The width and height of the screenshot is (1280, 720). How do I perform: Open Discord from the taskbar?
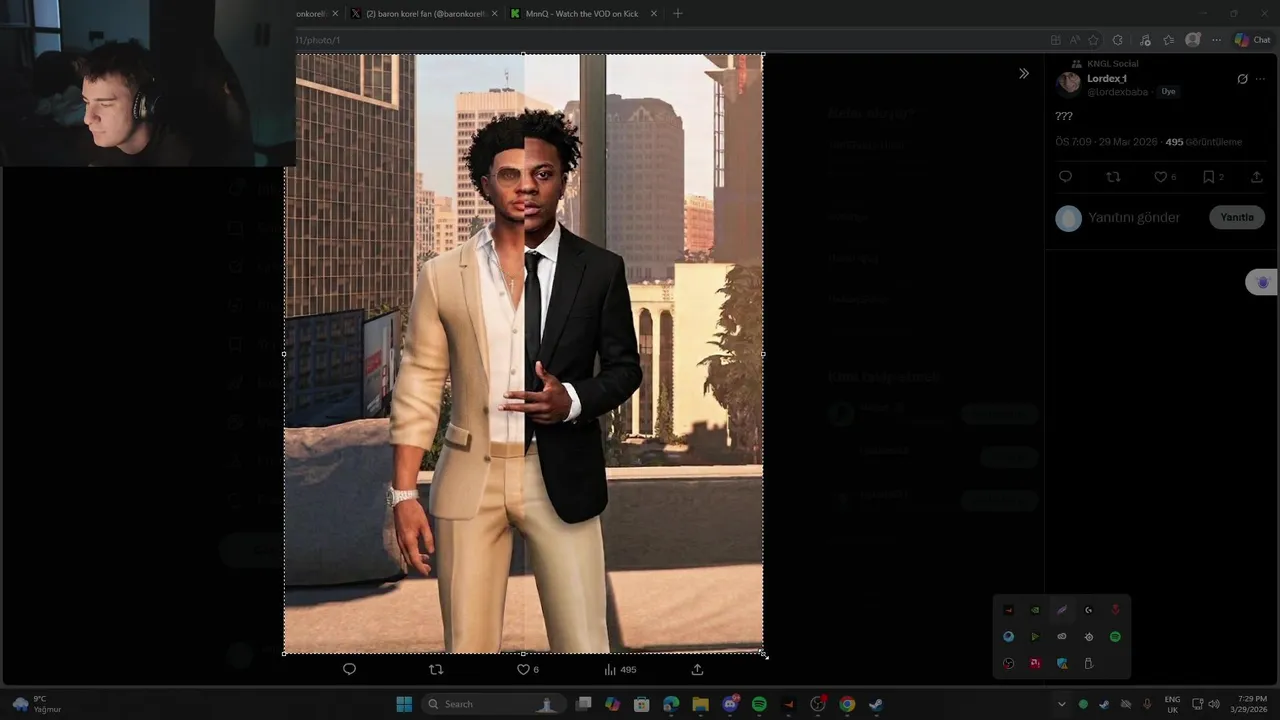click(730, 704)
